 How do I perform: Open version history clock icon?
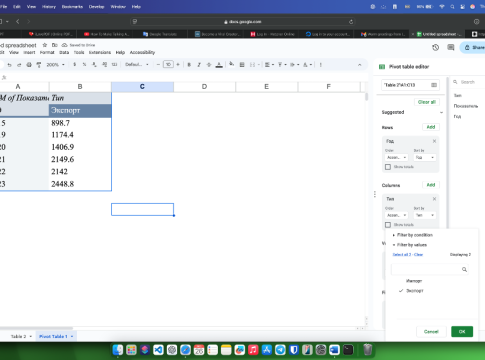tap(435, 47)
